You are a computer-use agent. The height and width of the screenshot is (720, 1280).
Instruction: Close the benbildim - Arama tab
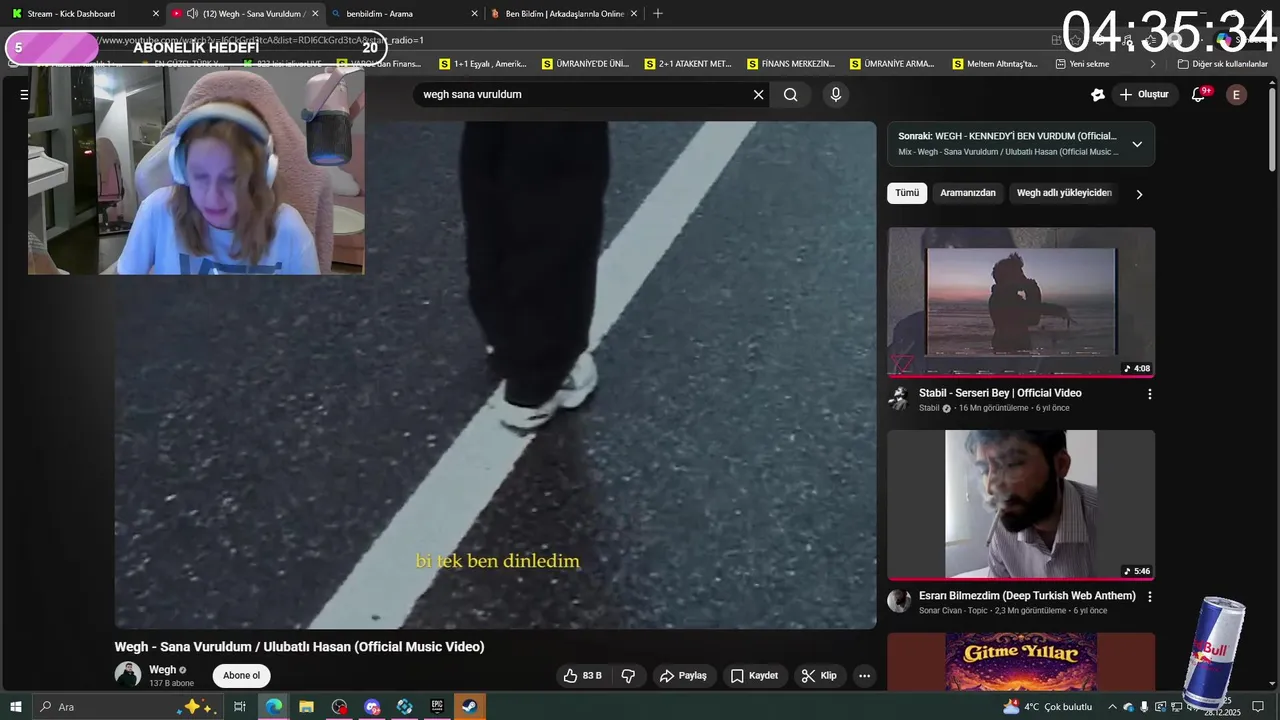tap(474, 14)
